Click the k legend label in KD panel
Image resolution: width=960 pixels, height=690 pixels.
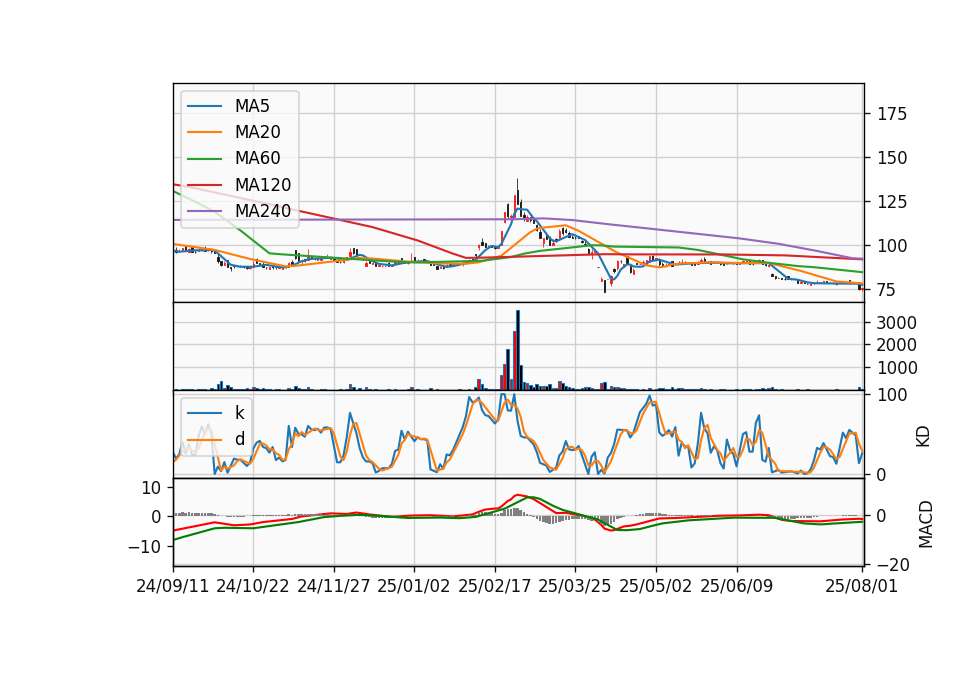coord(239,413)
